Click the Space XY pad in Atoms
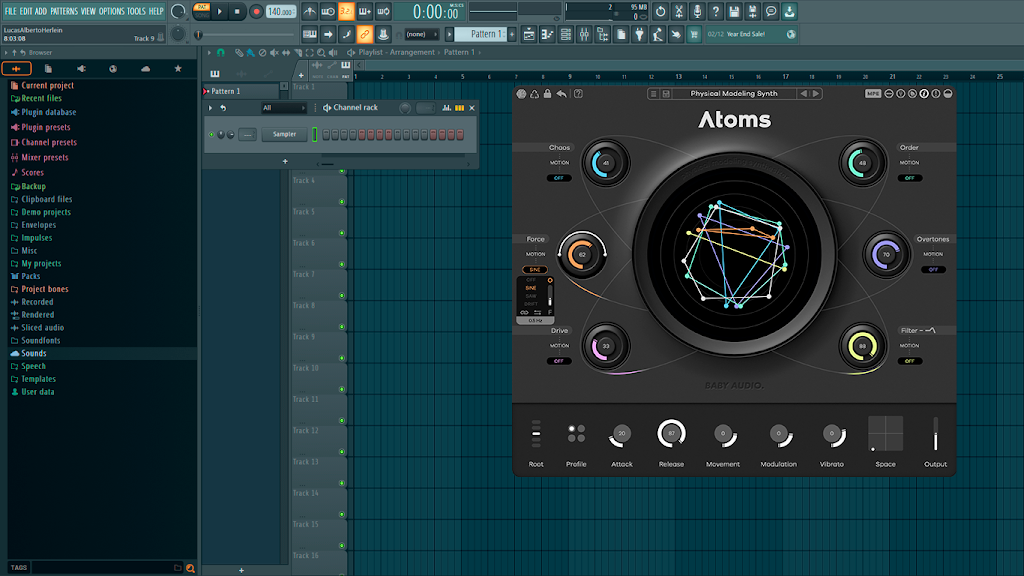Viewport: 1024px width, 576px height. click(886, 434)
